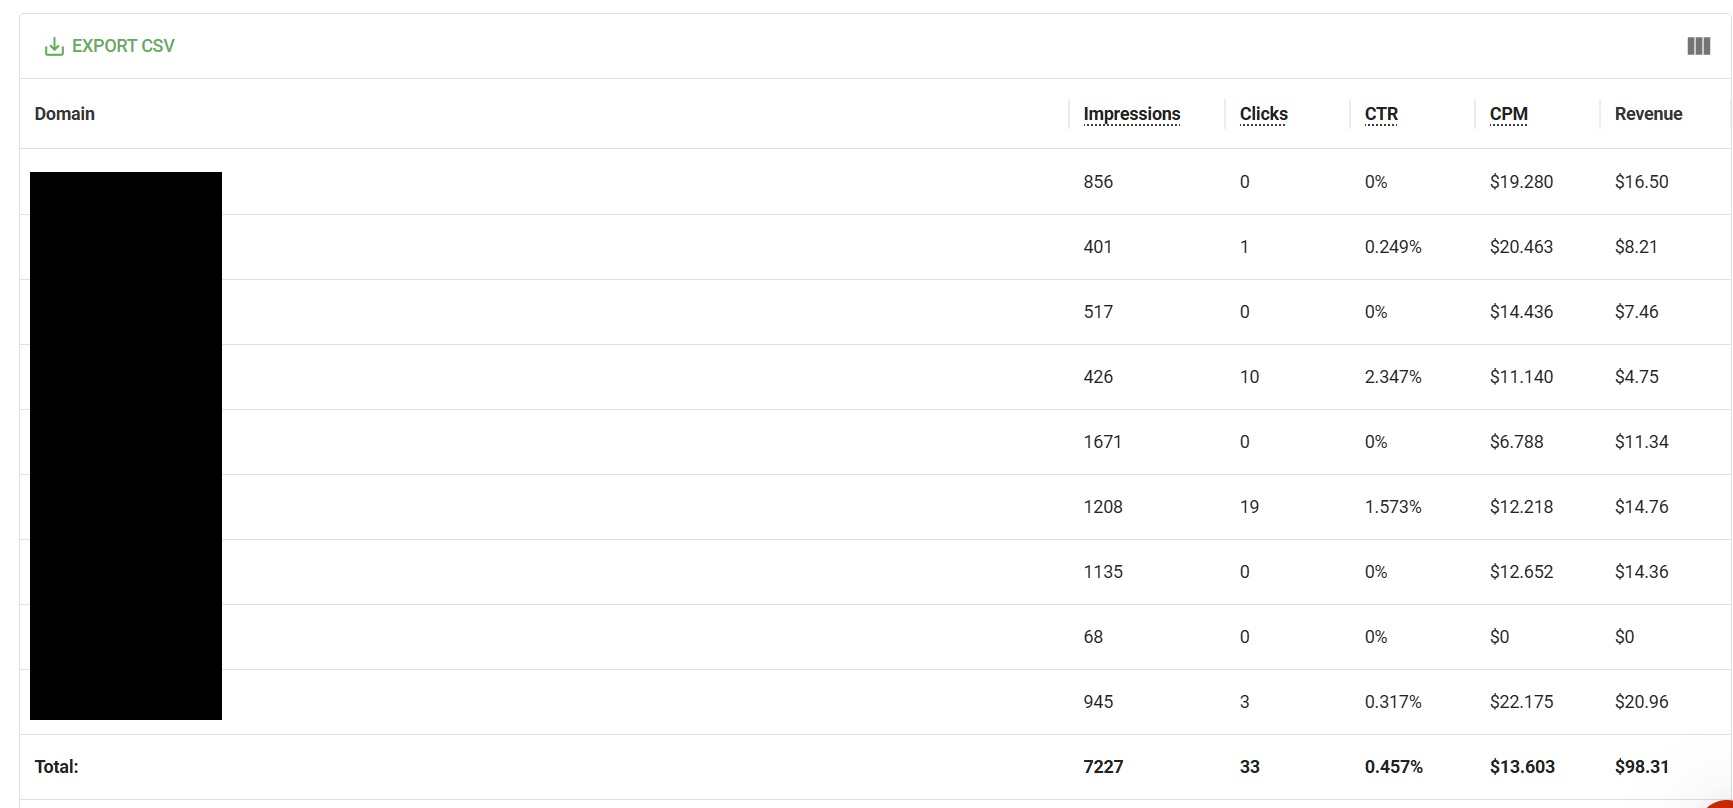Click the $22.175 CPM value
Image resolution: width=1733 pixels, height=808 pixels.
click(1521, 702)
